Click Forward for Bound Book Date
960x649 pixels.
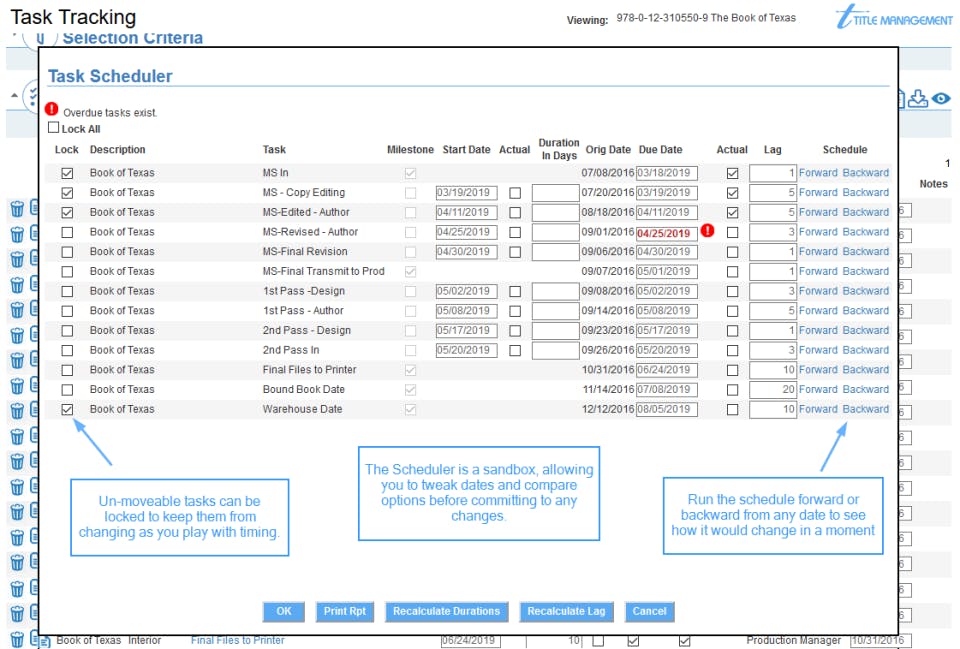click(818, 389)
